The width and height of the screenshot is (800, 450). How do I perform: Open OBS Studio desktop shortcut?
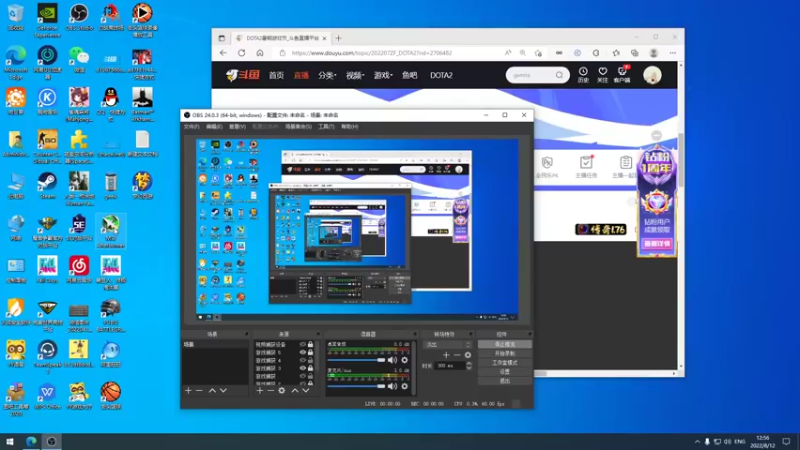[x=79, y=17]
